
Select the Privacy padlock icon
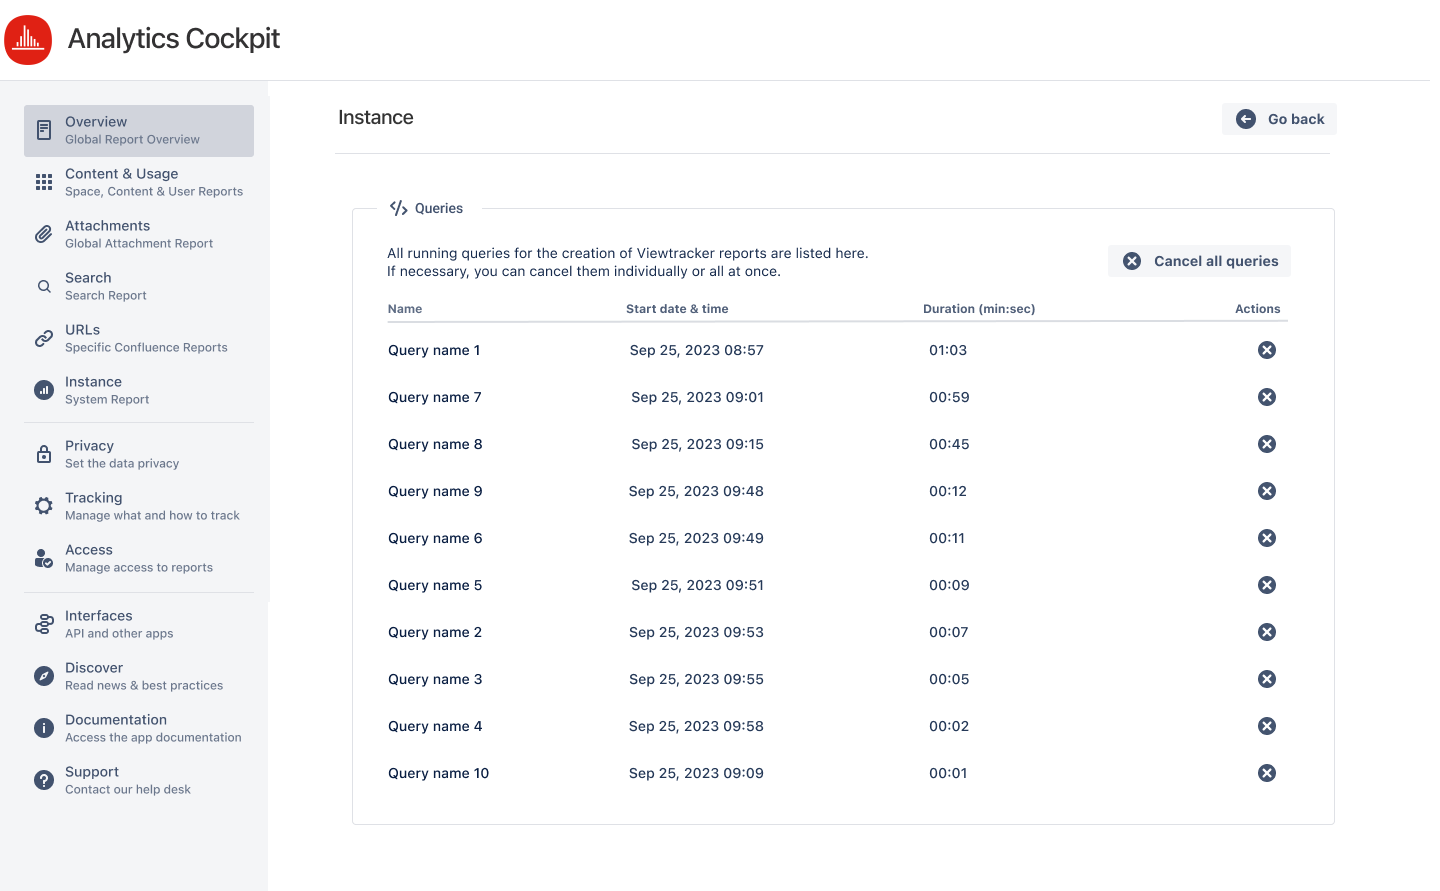[x=43, y=453]
